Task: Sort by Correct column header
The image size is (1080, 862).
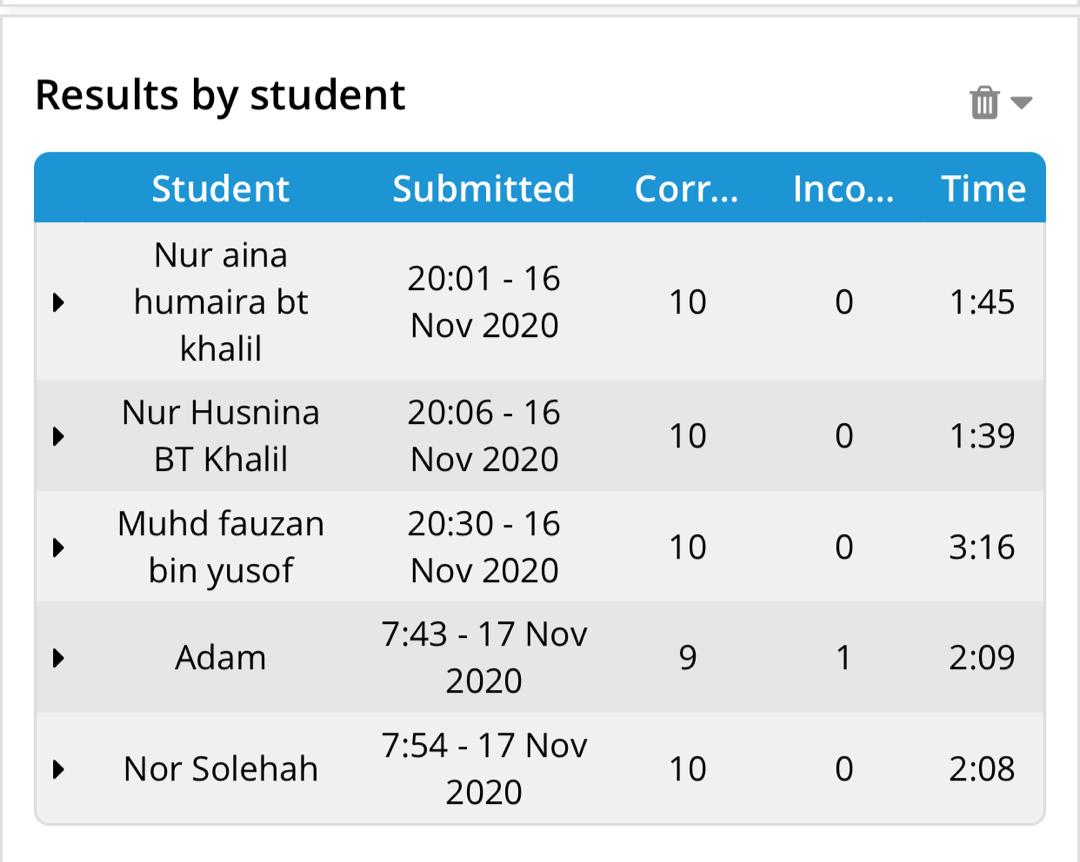Action: point(687,189)
